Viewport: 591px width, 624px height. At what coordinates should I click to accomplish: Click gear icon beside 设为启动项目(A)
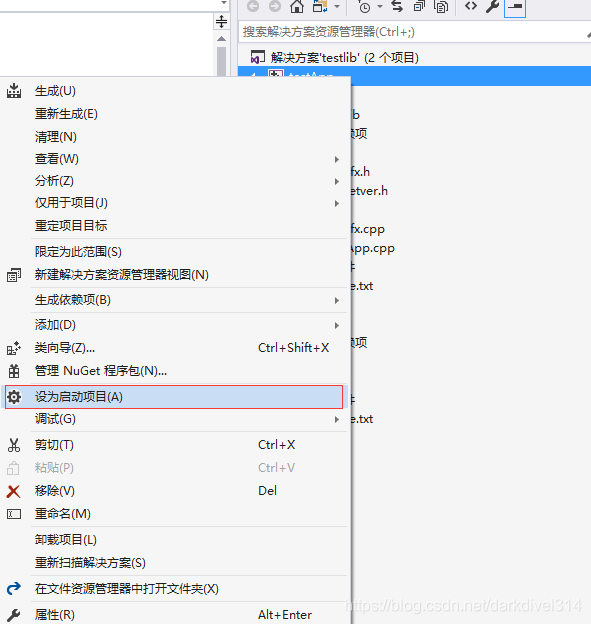[14, 397]
